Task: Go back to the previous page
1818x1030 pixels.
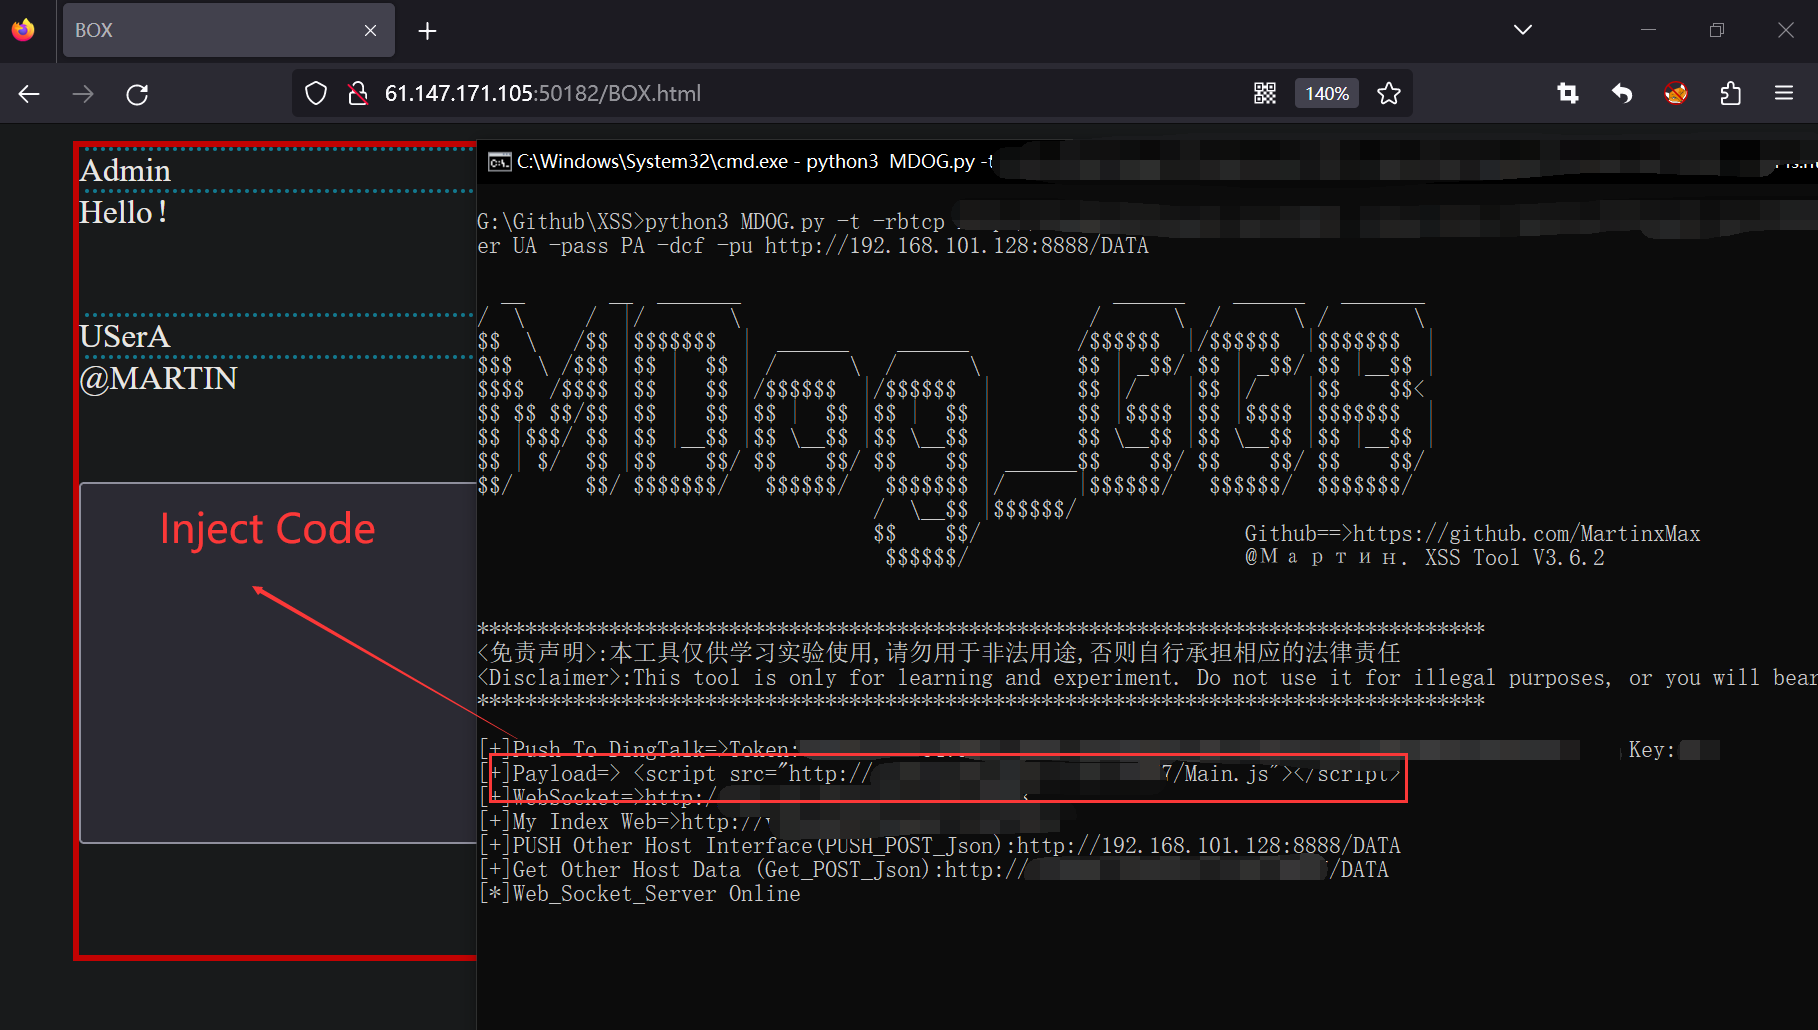Action: 29,94
